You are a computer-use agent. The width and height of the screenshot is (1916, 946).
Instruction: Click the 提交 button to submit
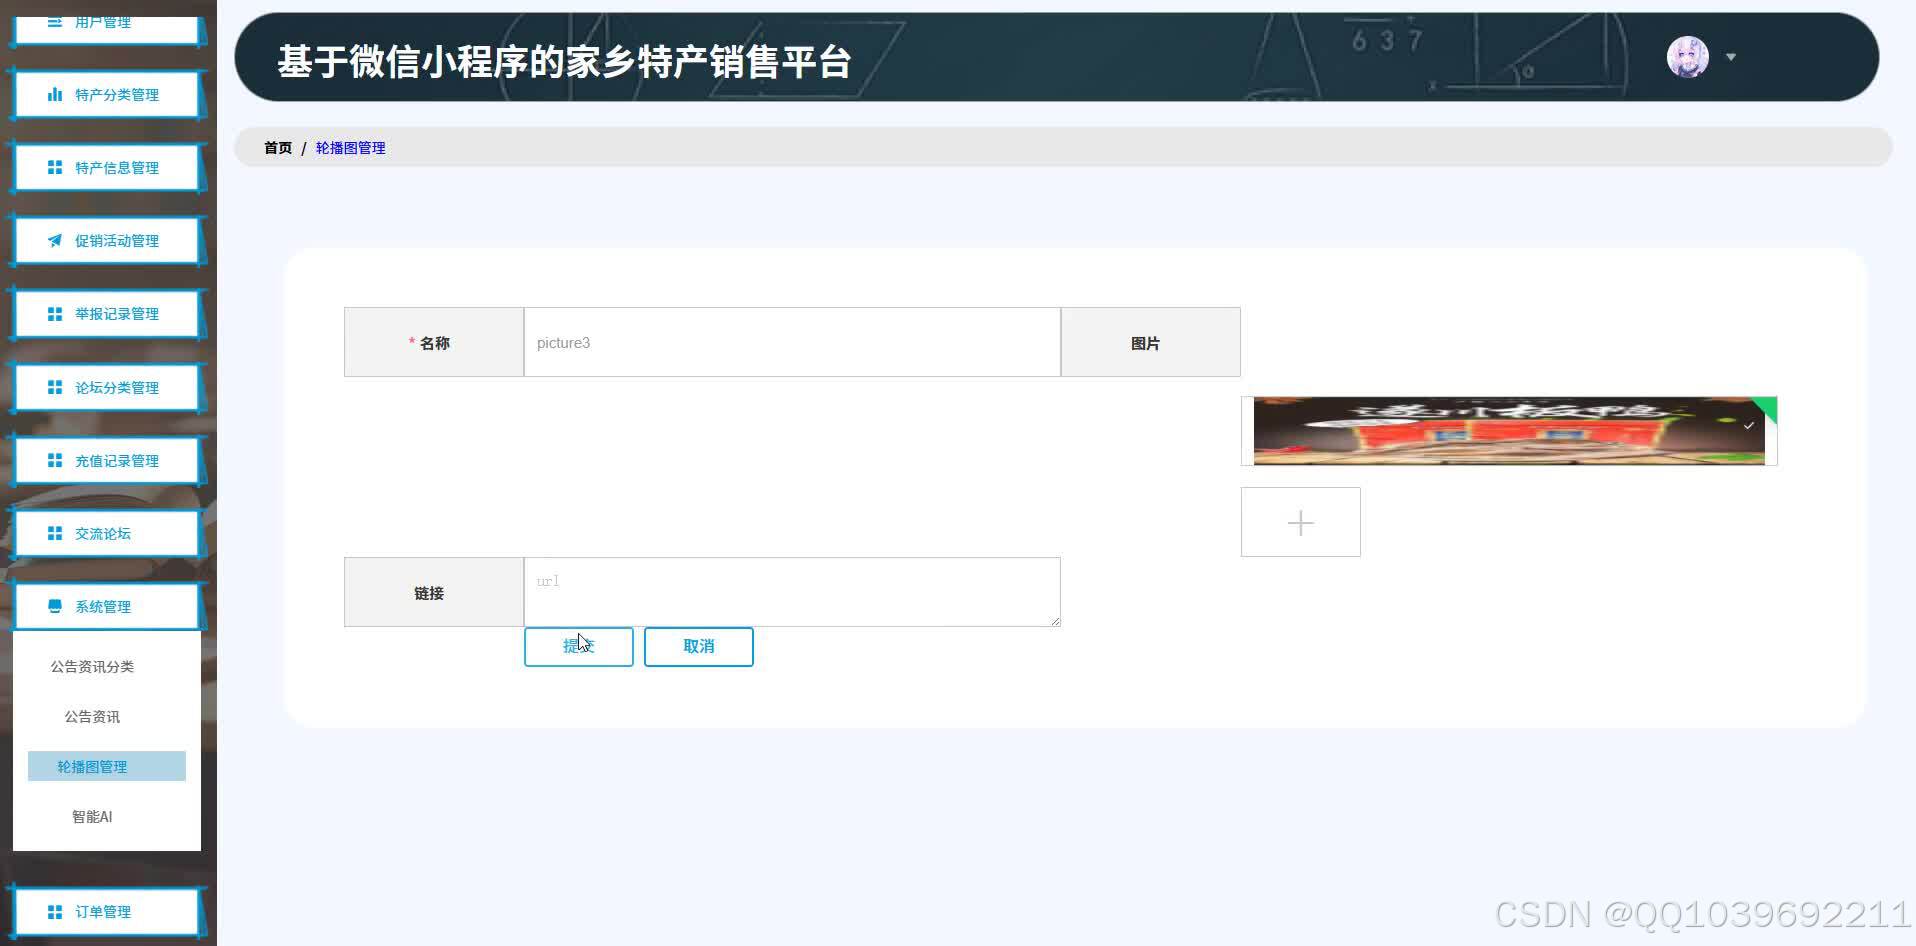pos(578,646)
